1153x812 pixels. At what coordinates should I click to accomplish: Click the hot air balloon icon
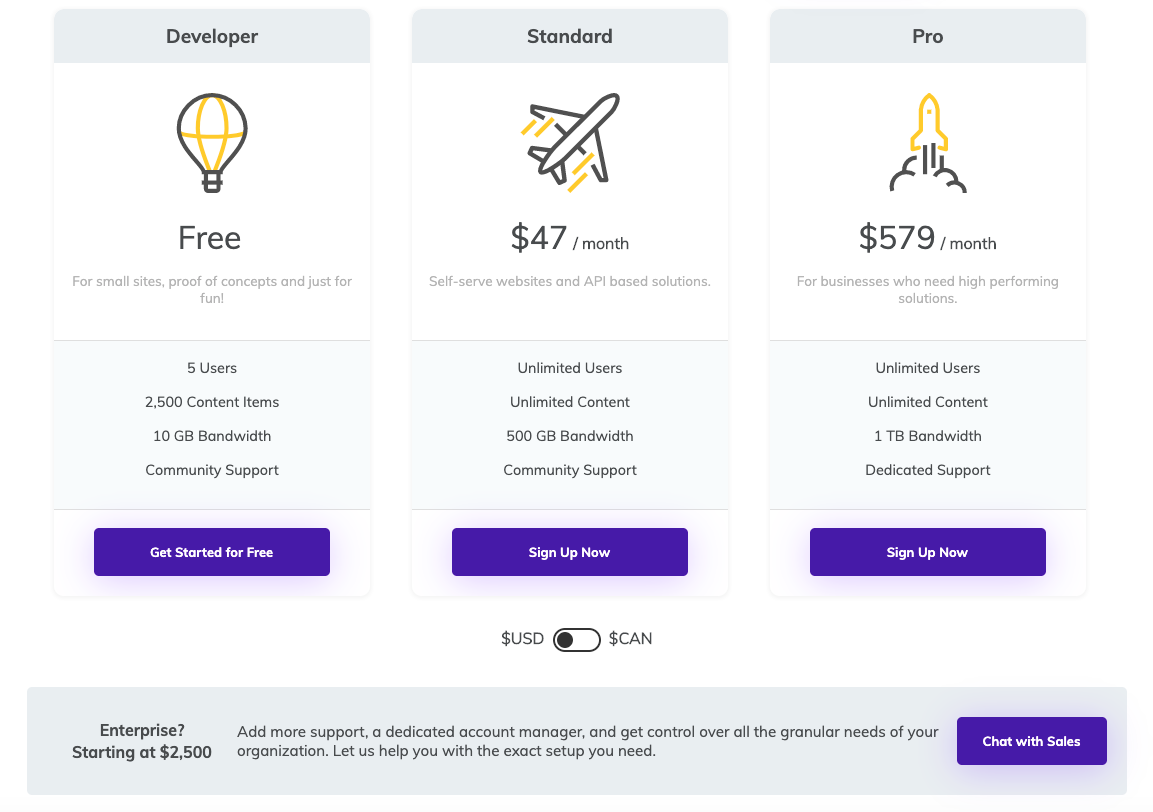212,143
